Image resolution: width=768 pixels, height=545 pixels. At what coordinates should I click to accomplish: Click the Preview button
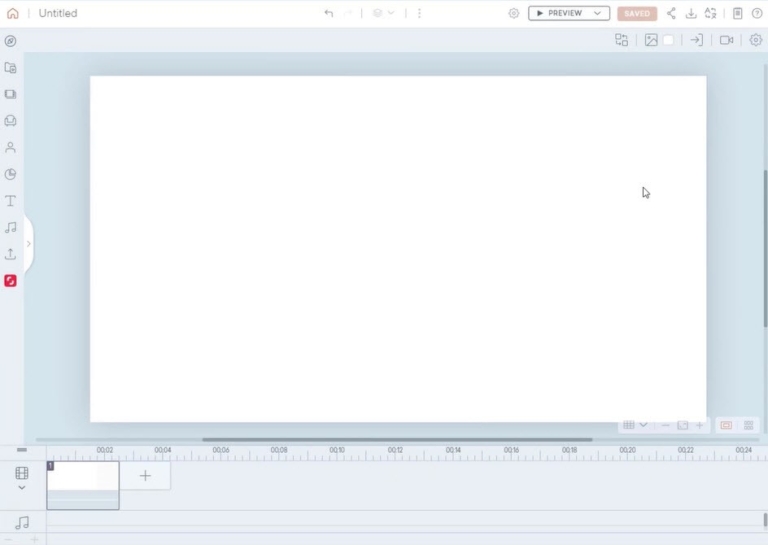(560, 13)
